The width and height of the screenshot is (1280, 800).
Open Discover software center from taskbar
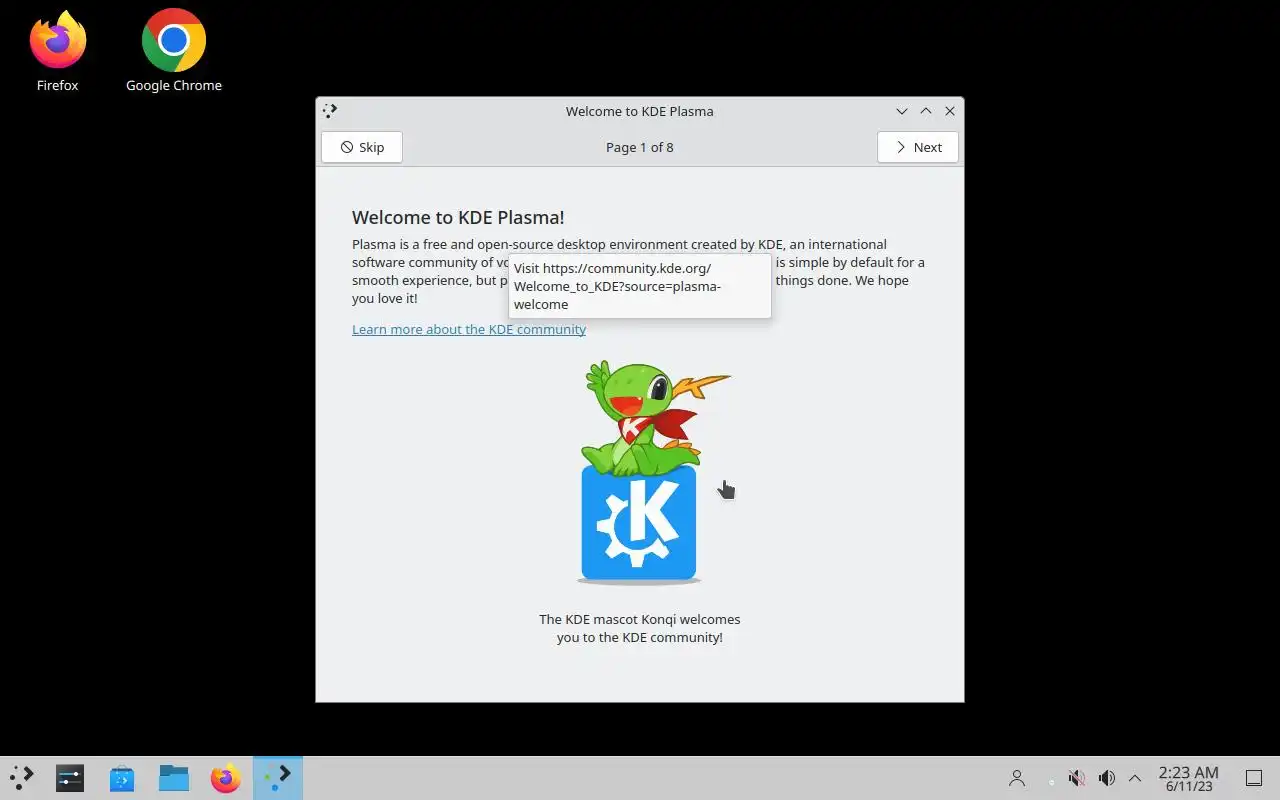click(x=122, y=778)
